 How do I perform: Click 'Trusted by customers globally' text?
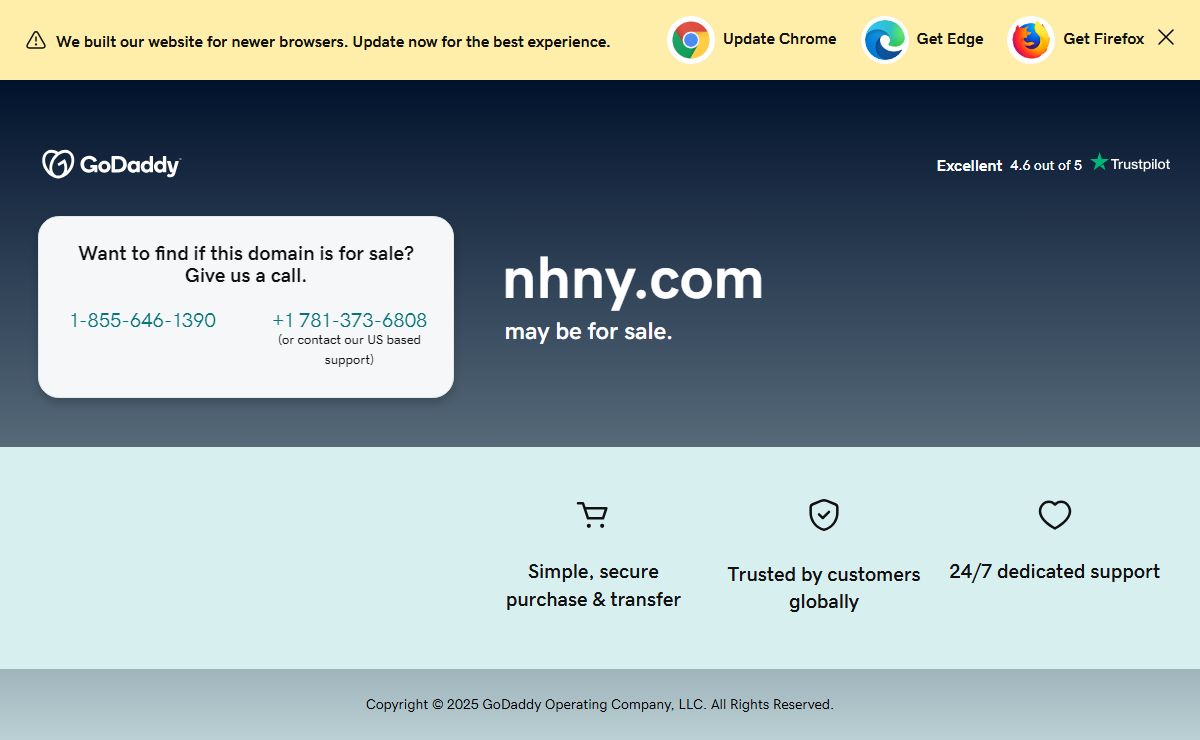(824, 588)
